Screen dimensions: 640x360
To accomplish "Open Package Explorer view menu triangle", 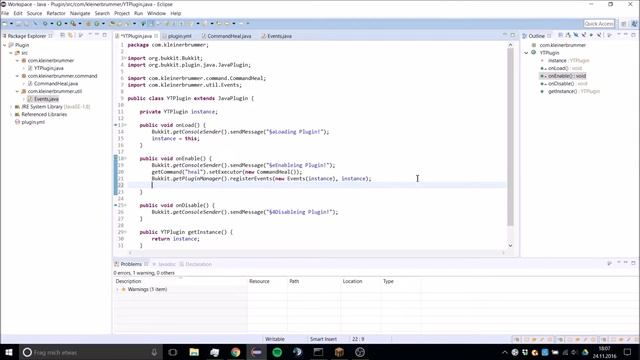I will [x=80, y=36].
